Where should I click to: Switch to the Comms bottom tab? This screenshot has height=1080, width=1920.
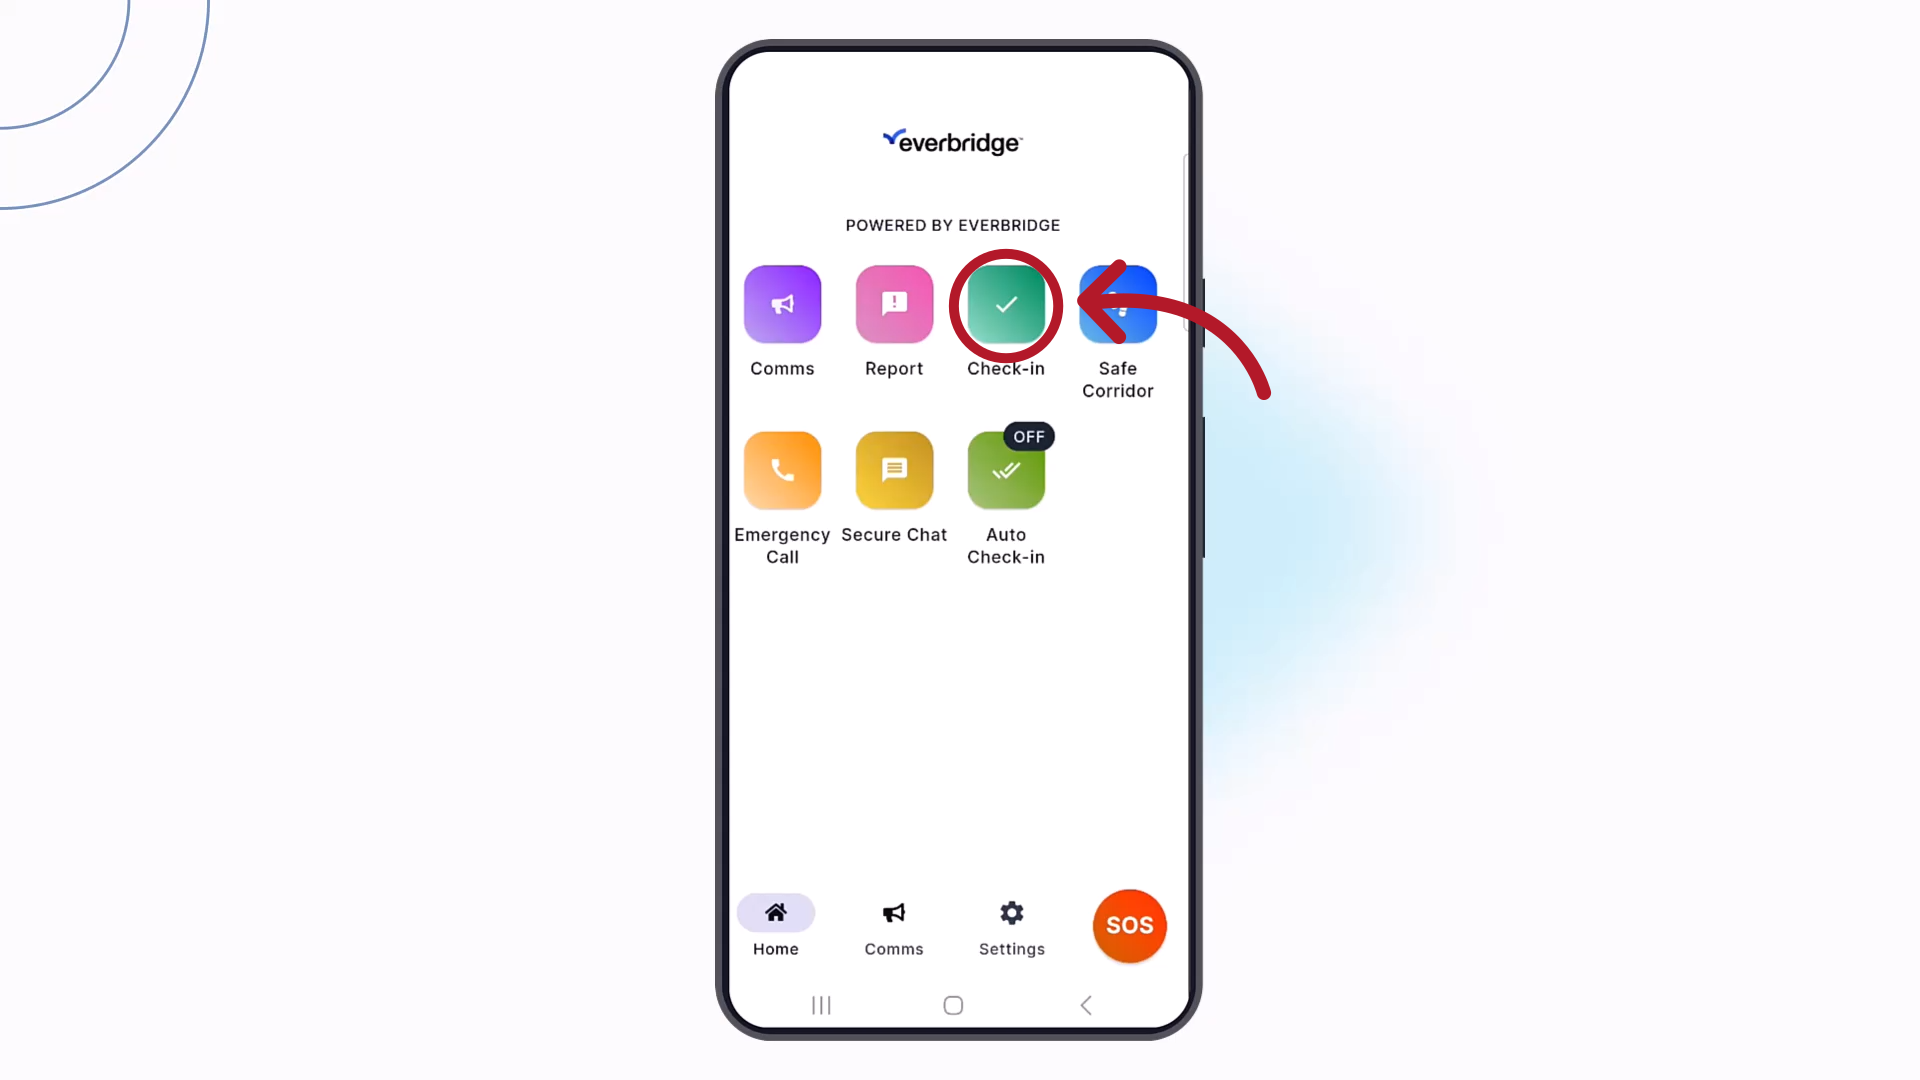(894, 927)
